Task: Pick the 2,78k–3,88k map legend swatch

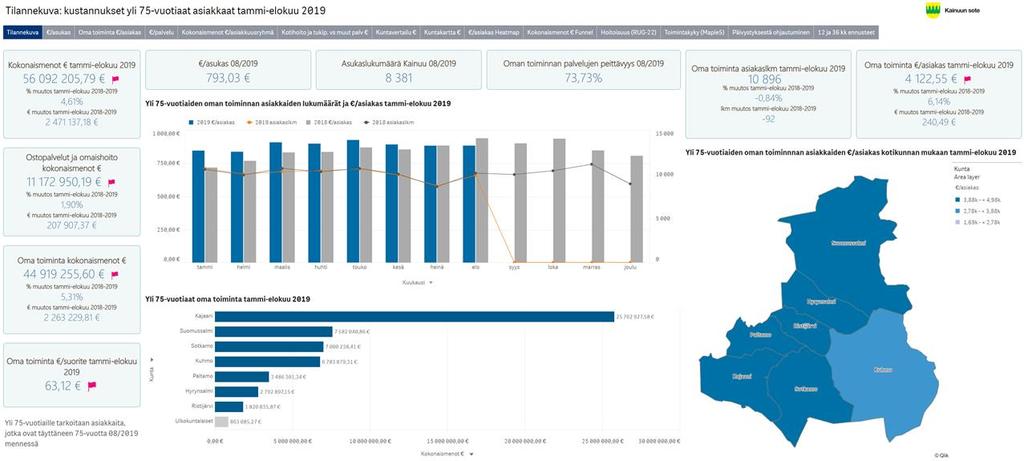Action: 957,211
